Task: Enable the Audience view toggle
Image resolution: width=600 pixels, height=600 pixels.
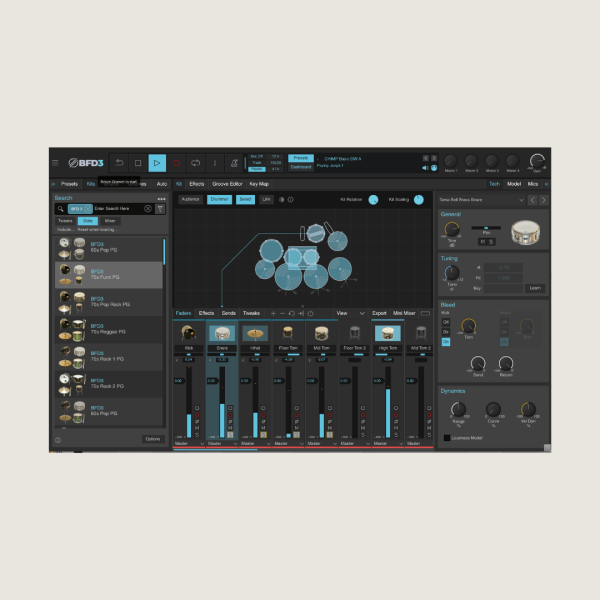Action: tap(191, 199)
